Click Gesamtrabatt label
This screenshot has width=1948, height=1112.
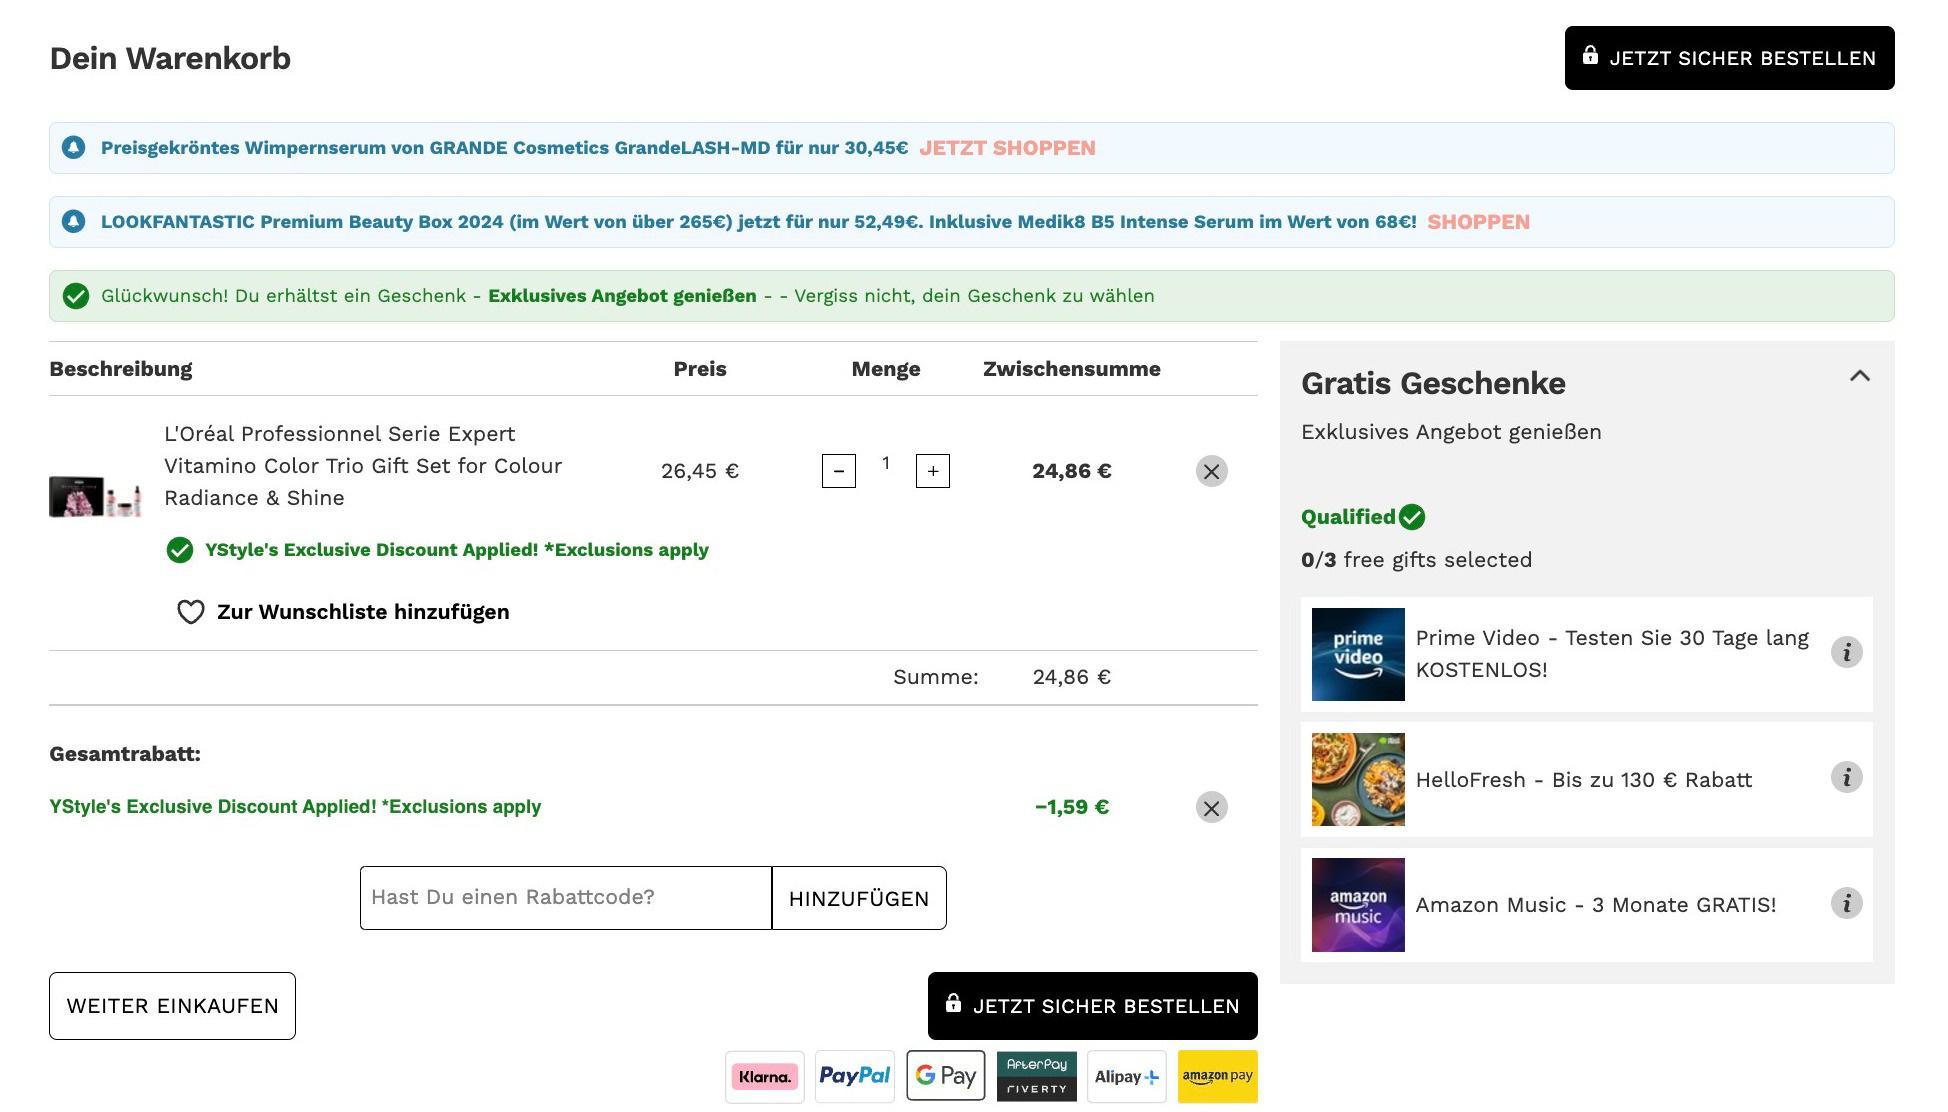click(x=125, y=754)
